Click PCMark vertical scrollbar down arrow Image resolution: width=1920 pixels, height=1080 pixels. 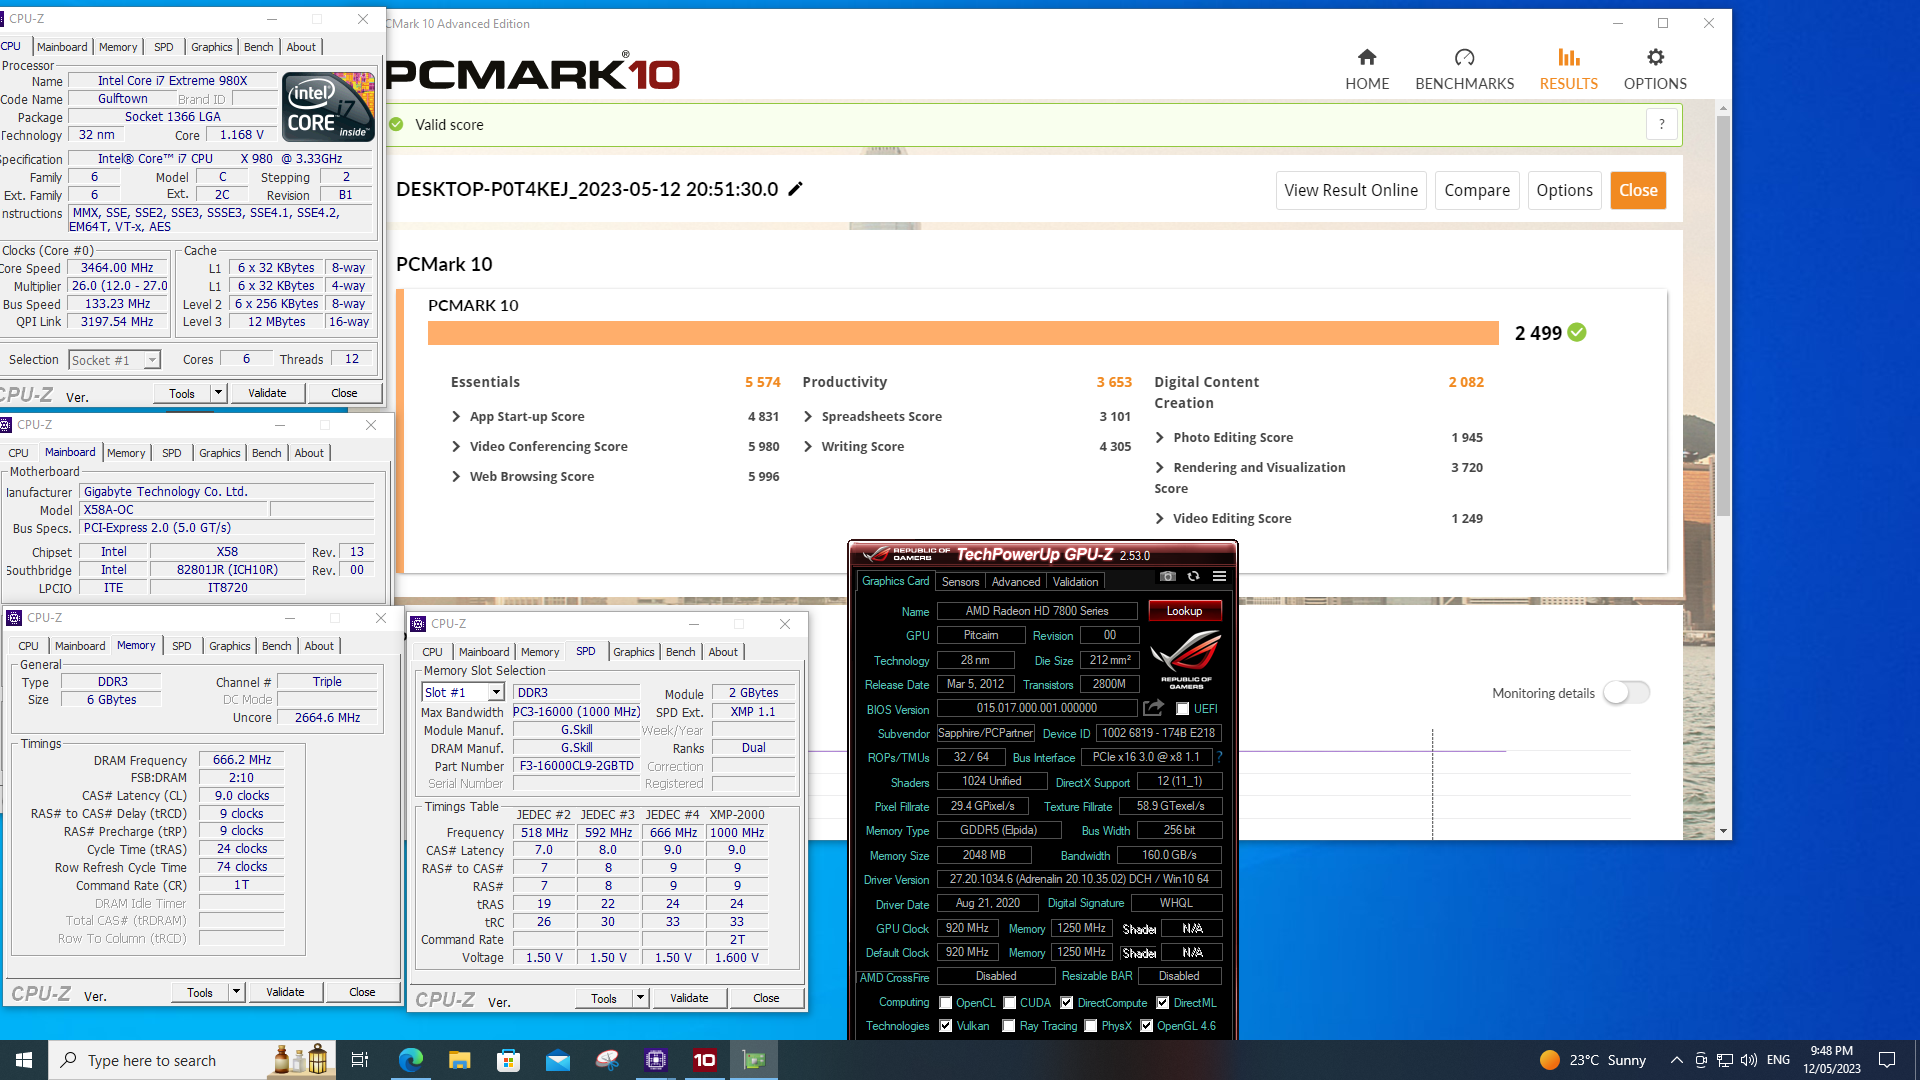(1723, 831)
